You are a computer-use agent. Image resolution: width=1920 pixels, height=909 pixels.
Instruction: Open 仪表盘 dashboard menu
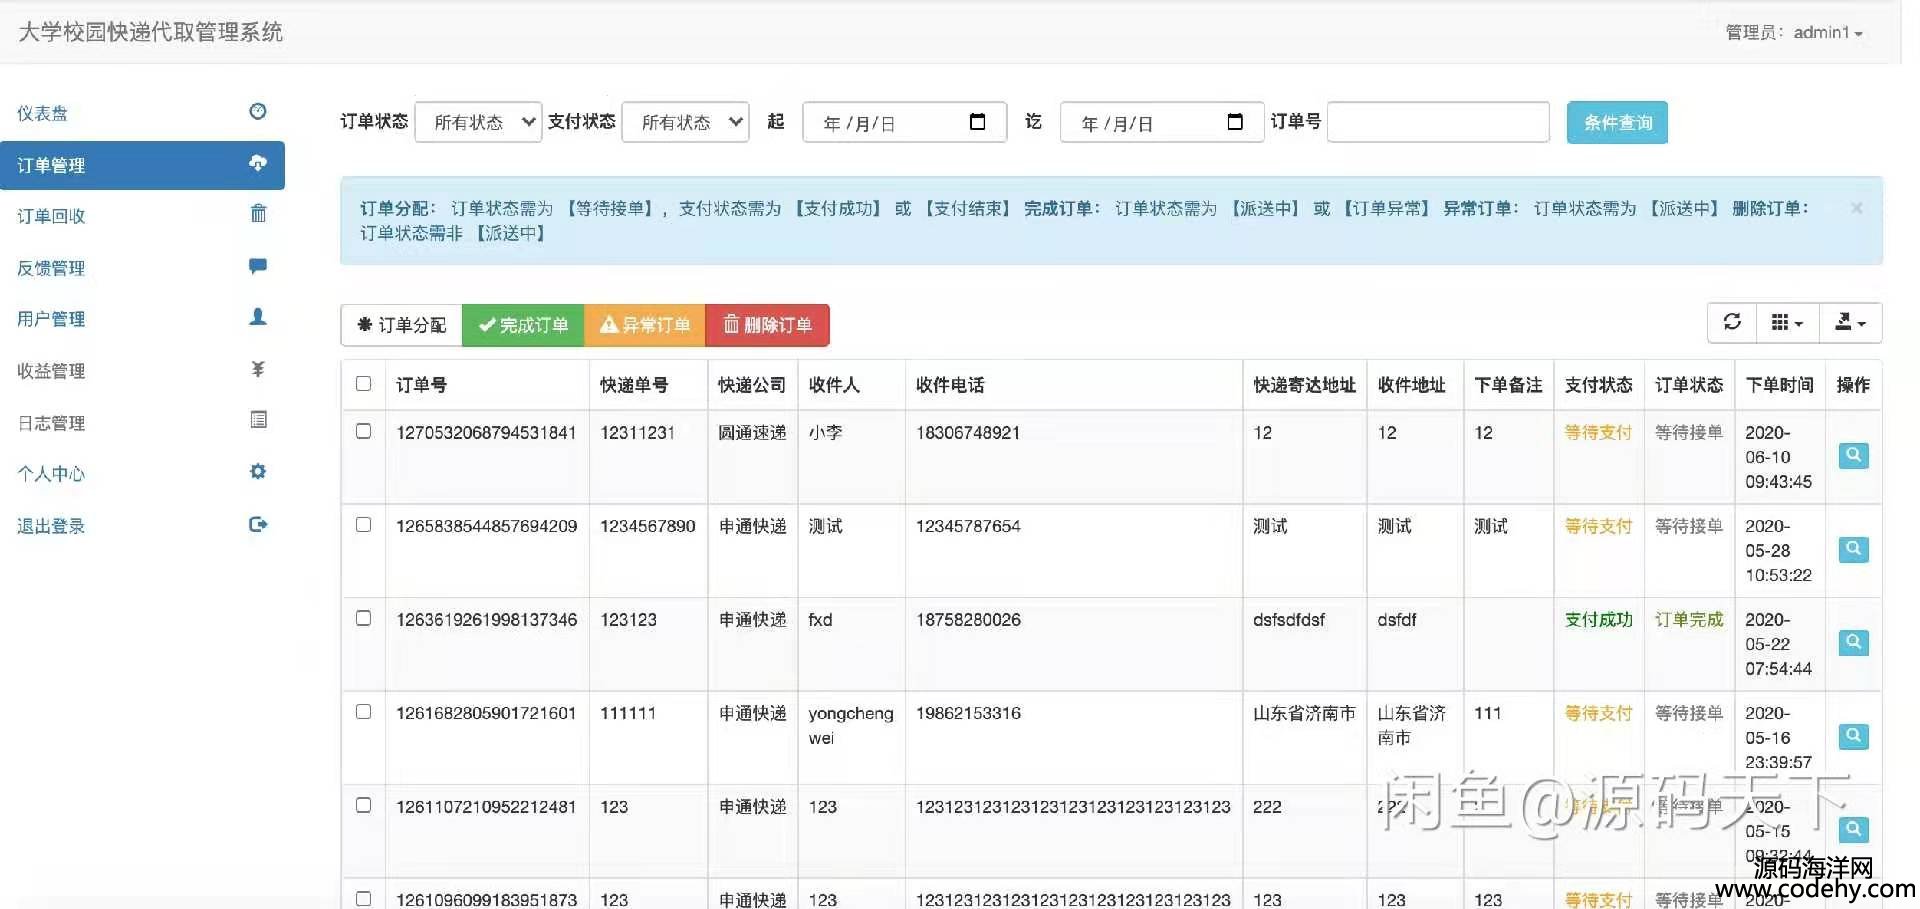142,112
